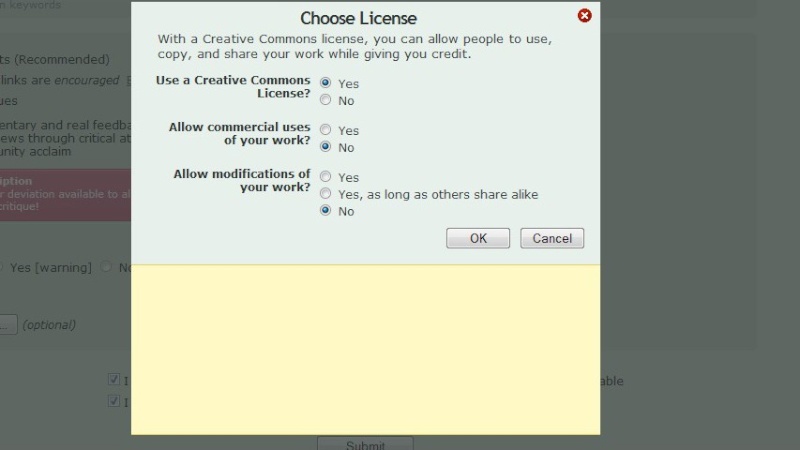Click the Creative Commons description paragraph
Image resolution: width=800 pixels, height=450 pixels.
click(x=355, y=46)
